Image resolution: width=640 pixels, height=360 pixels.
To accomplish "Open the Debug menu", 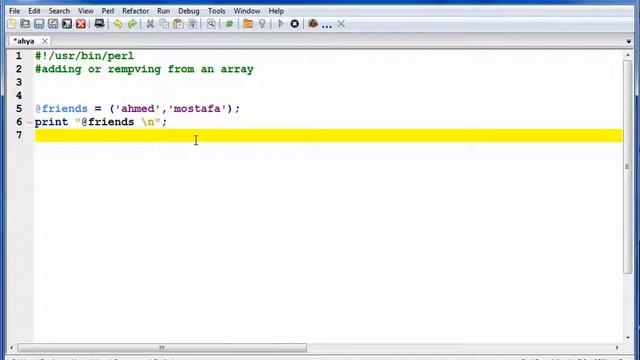I will (x=189, y=11).
